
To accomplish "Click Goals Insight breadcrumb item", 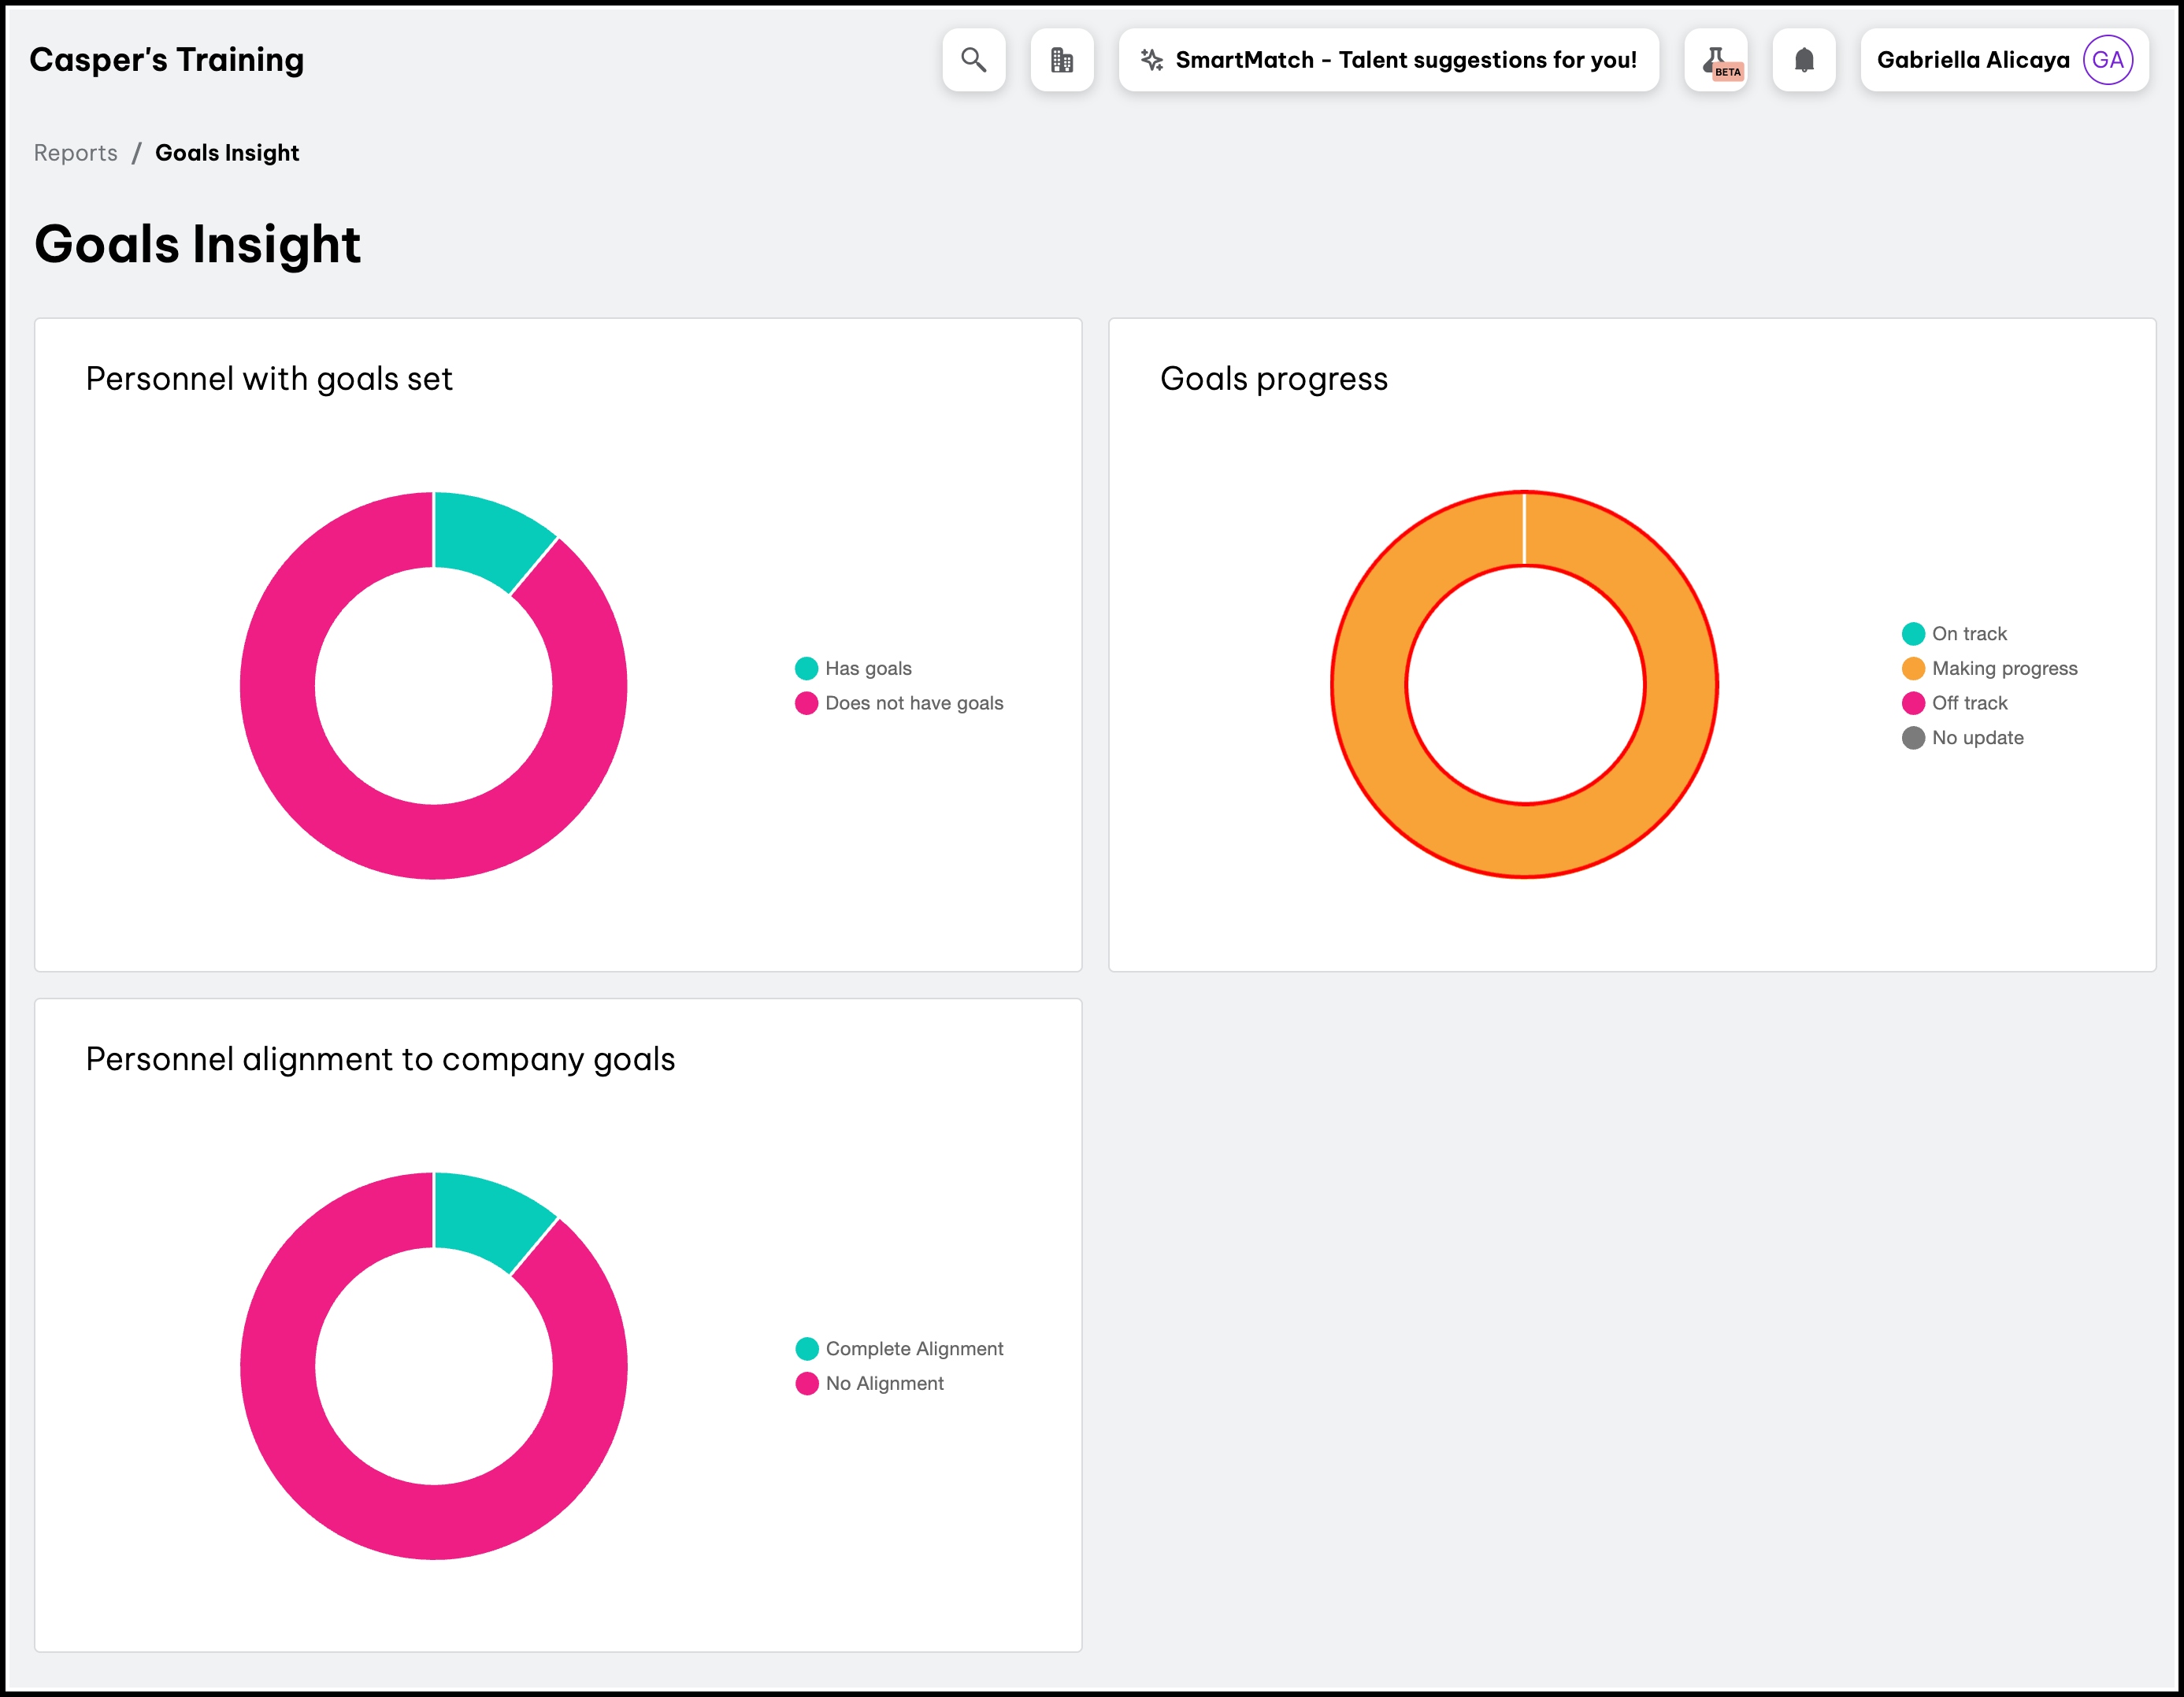I will coord(227,153).
